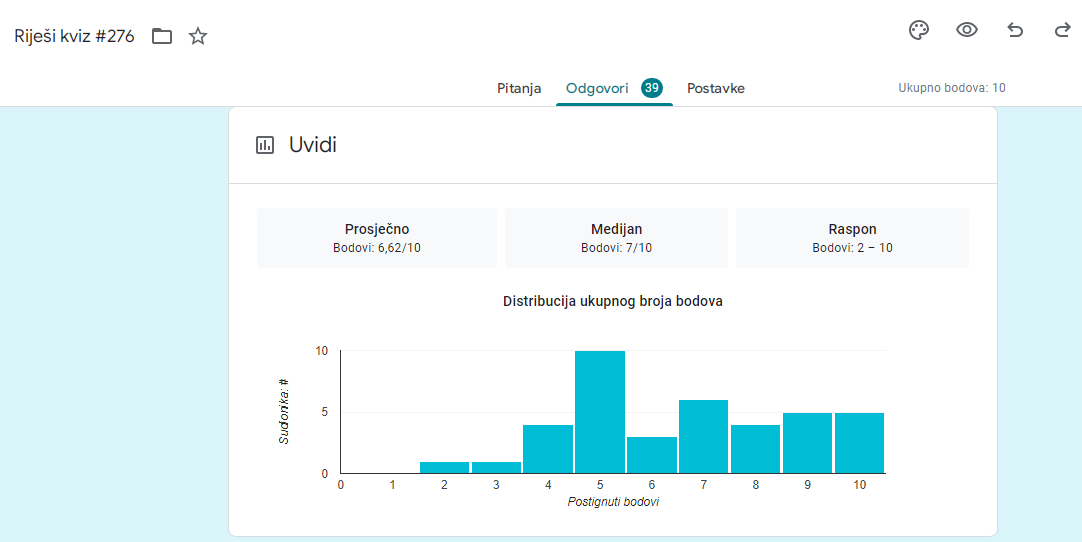The image size is (1082, 542).
Task: Select the Raspon score card
Action: tap(852, 238)
